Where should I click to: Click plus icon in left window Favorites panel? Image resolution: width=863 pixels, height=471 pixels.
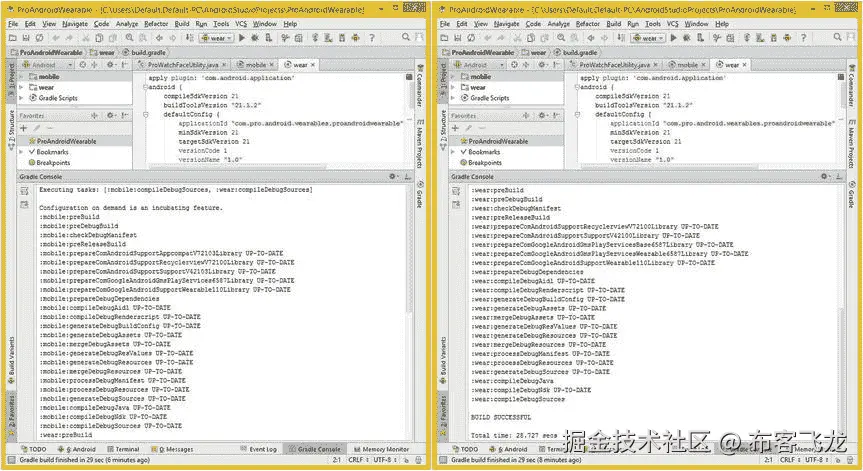(x=24, y=128)
